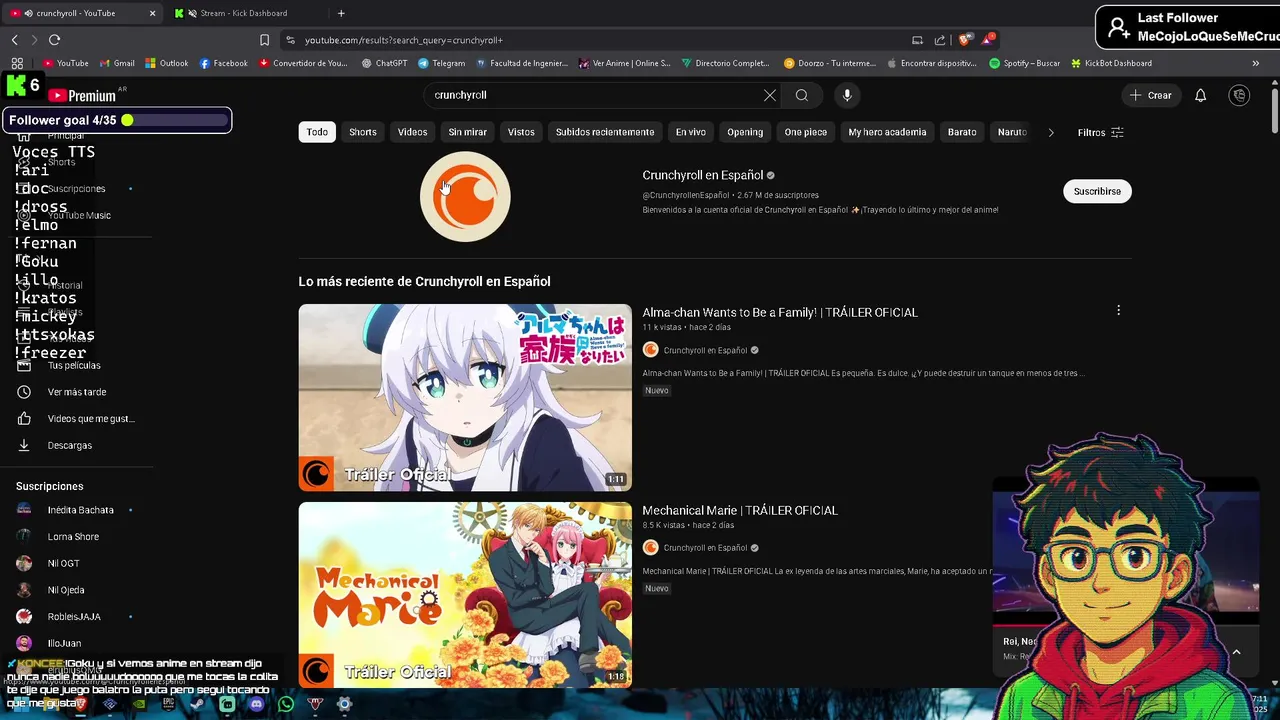Select the Barato filter chip
This screenshot has height=720, width=1280.
click(962, 132)
